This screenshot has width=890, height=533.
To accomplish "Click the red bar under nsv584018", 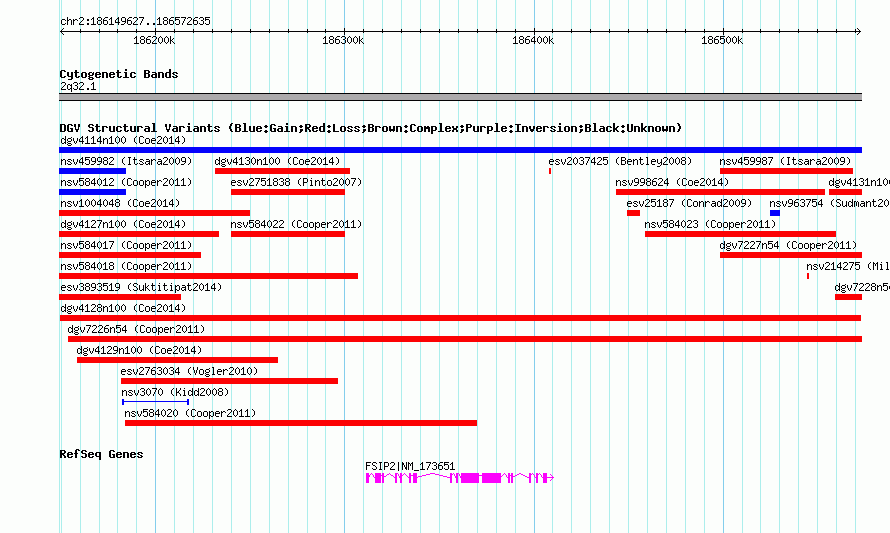I will (208, 276).
